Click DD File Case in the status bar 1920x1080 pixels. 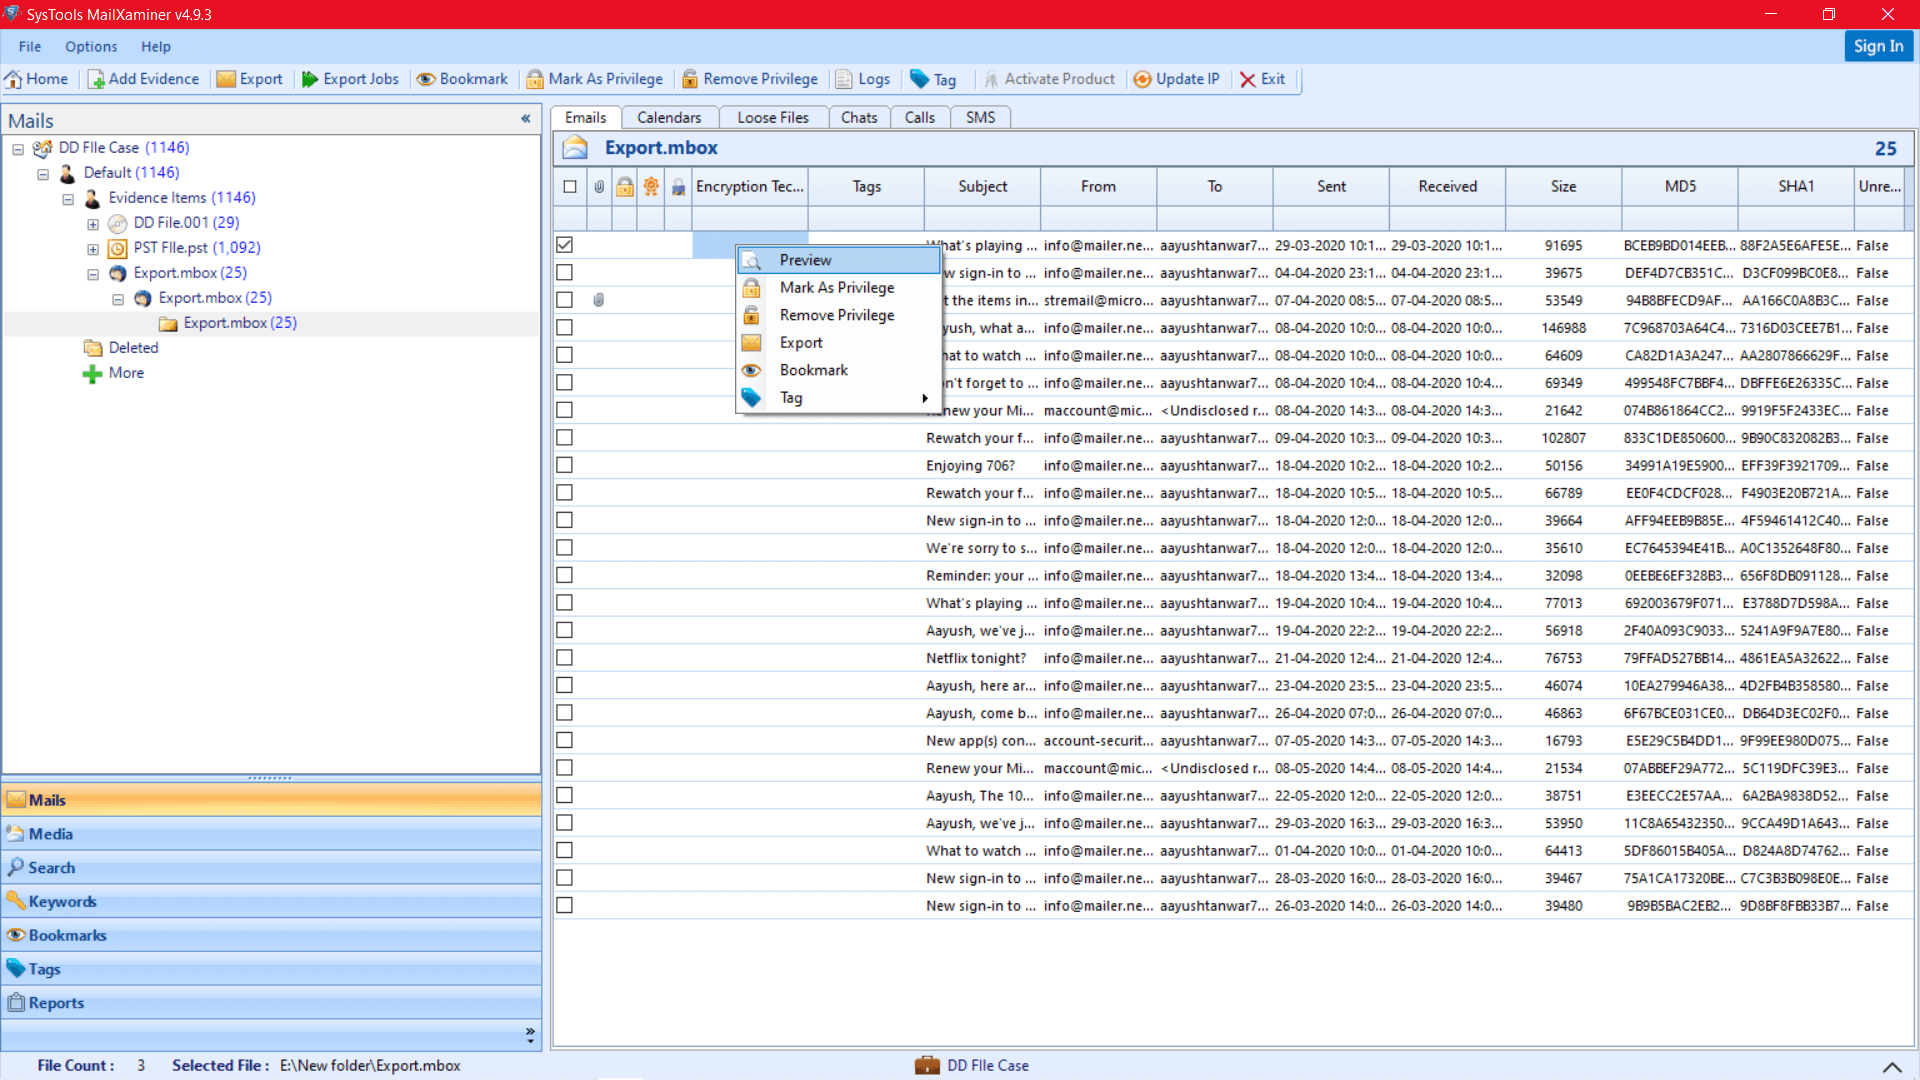986,1065
